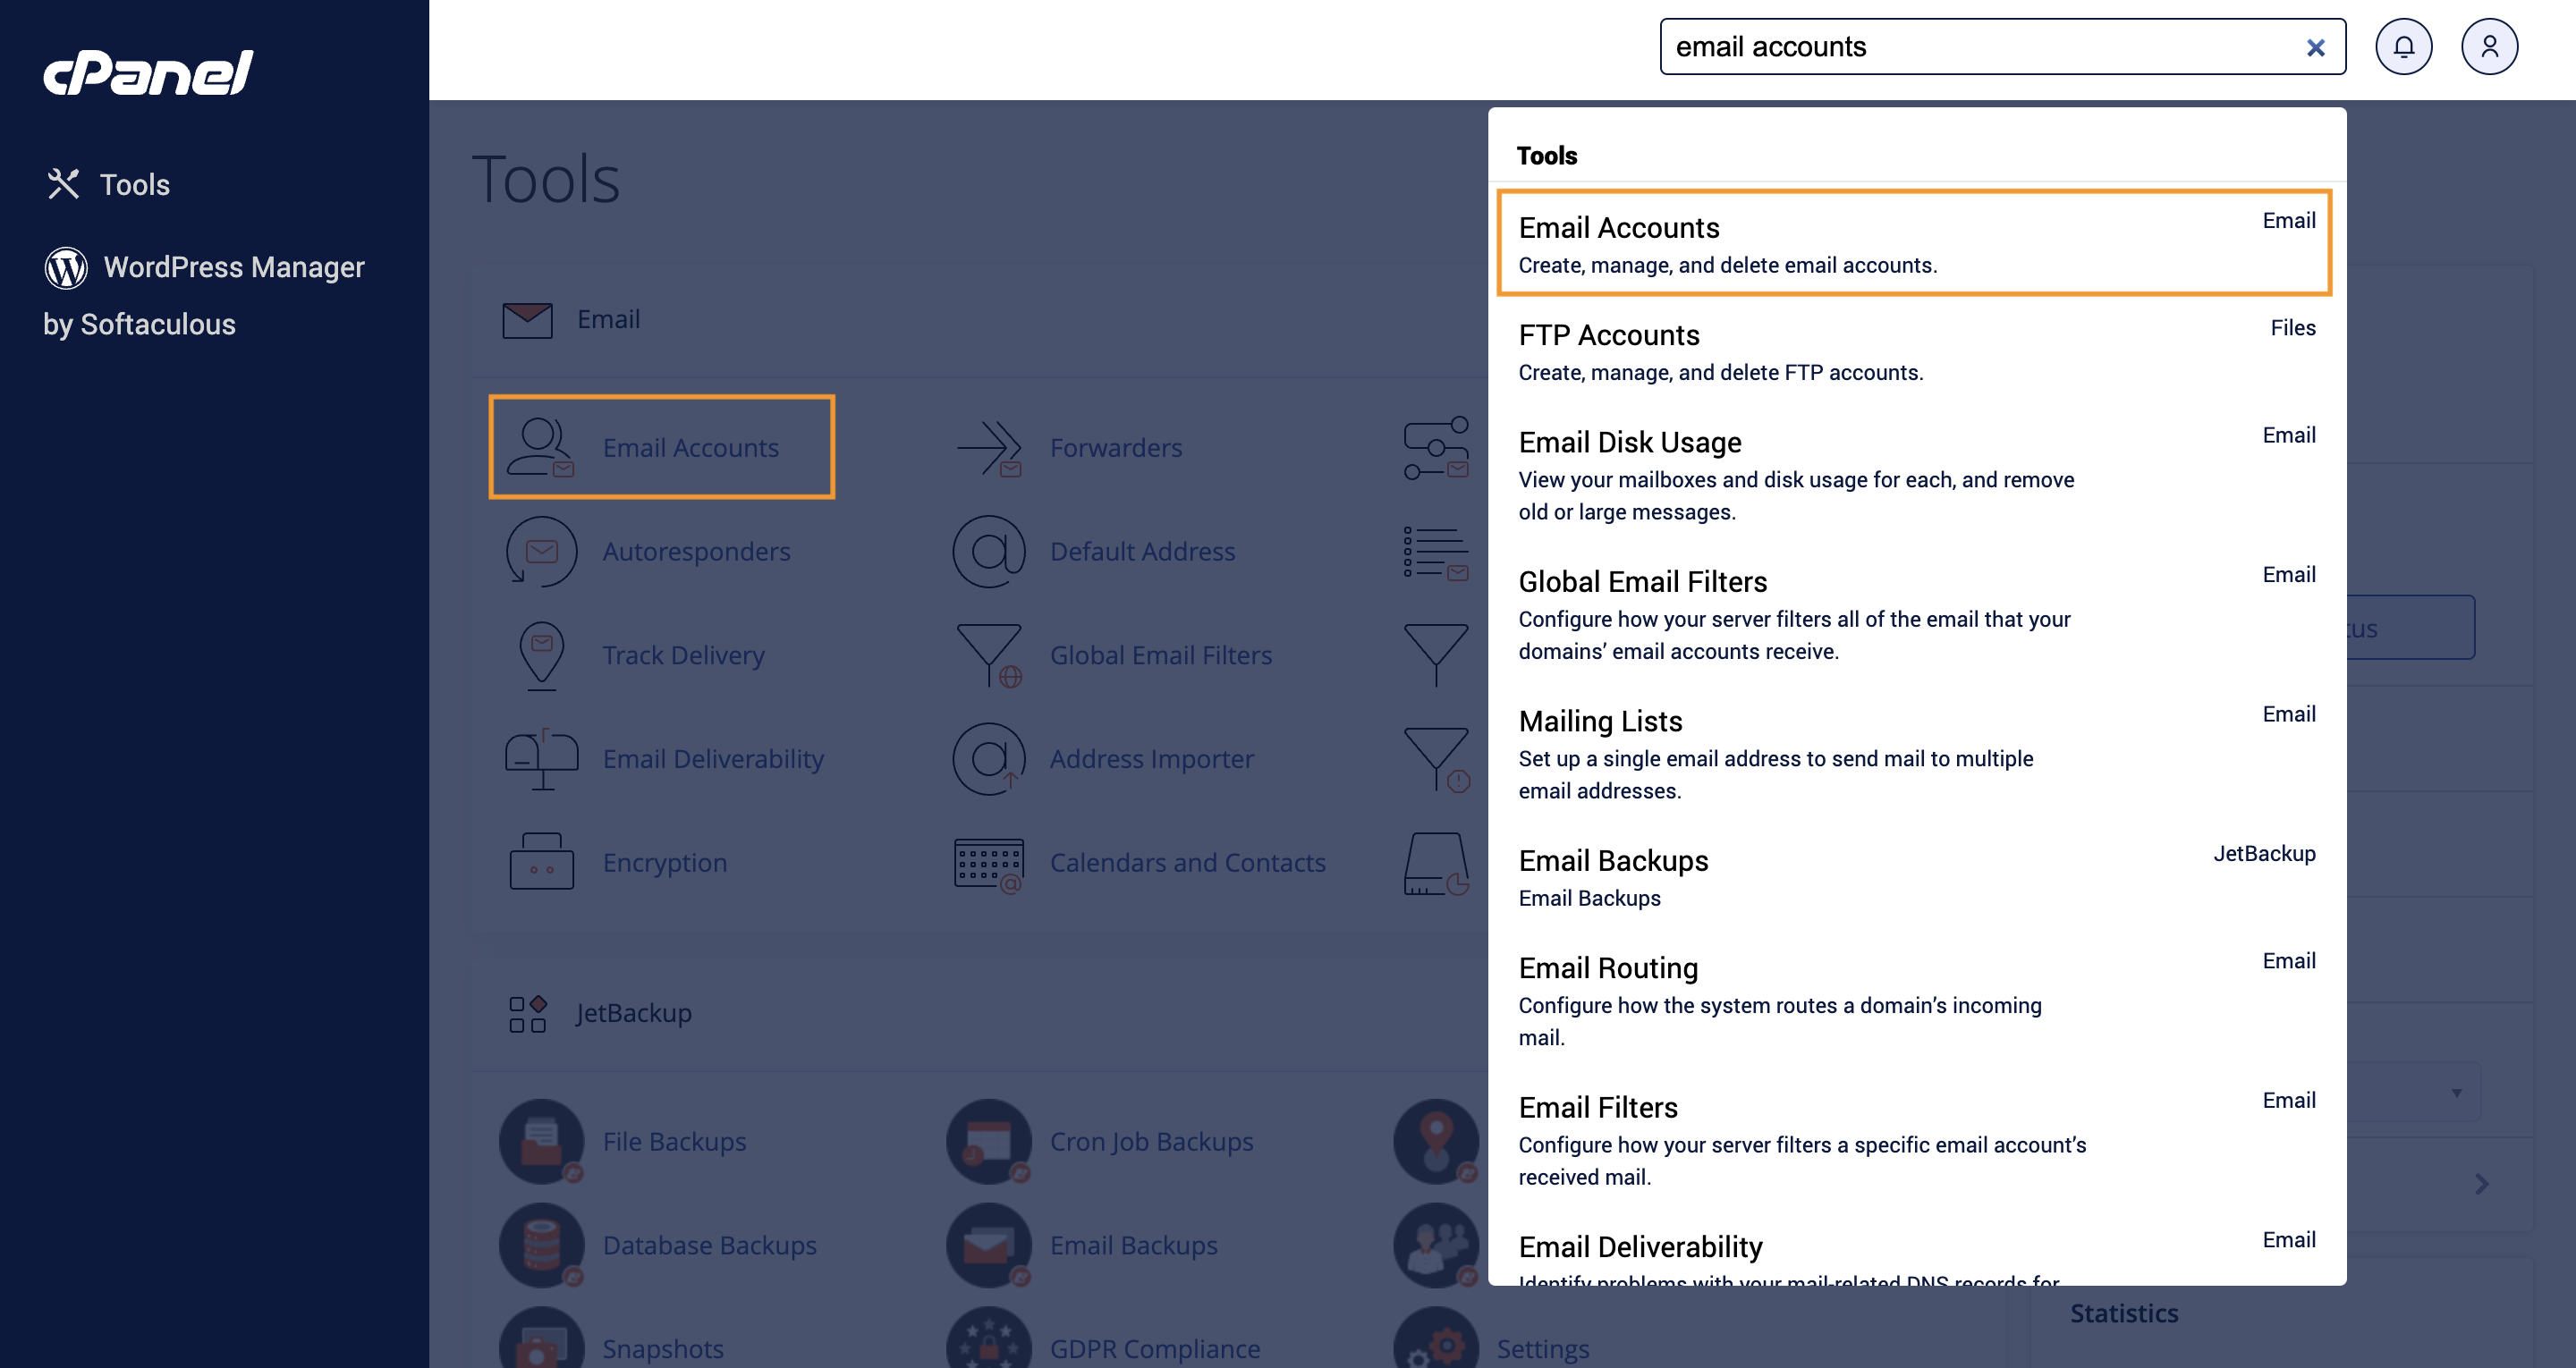The width and height of the screenshot is (2576, 1368).
Task: Expand the Mailing Lists result entry
Action: click(x=1917, y=768)
